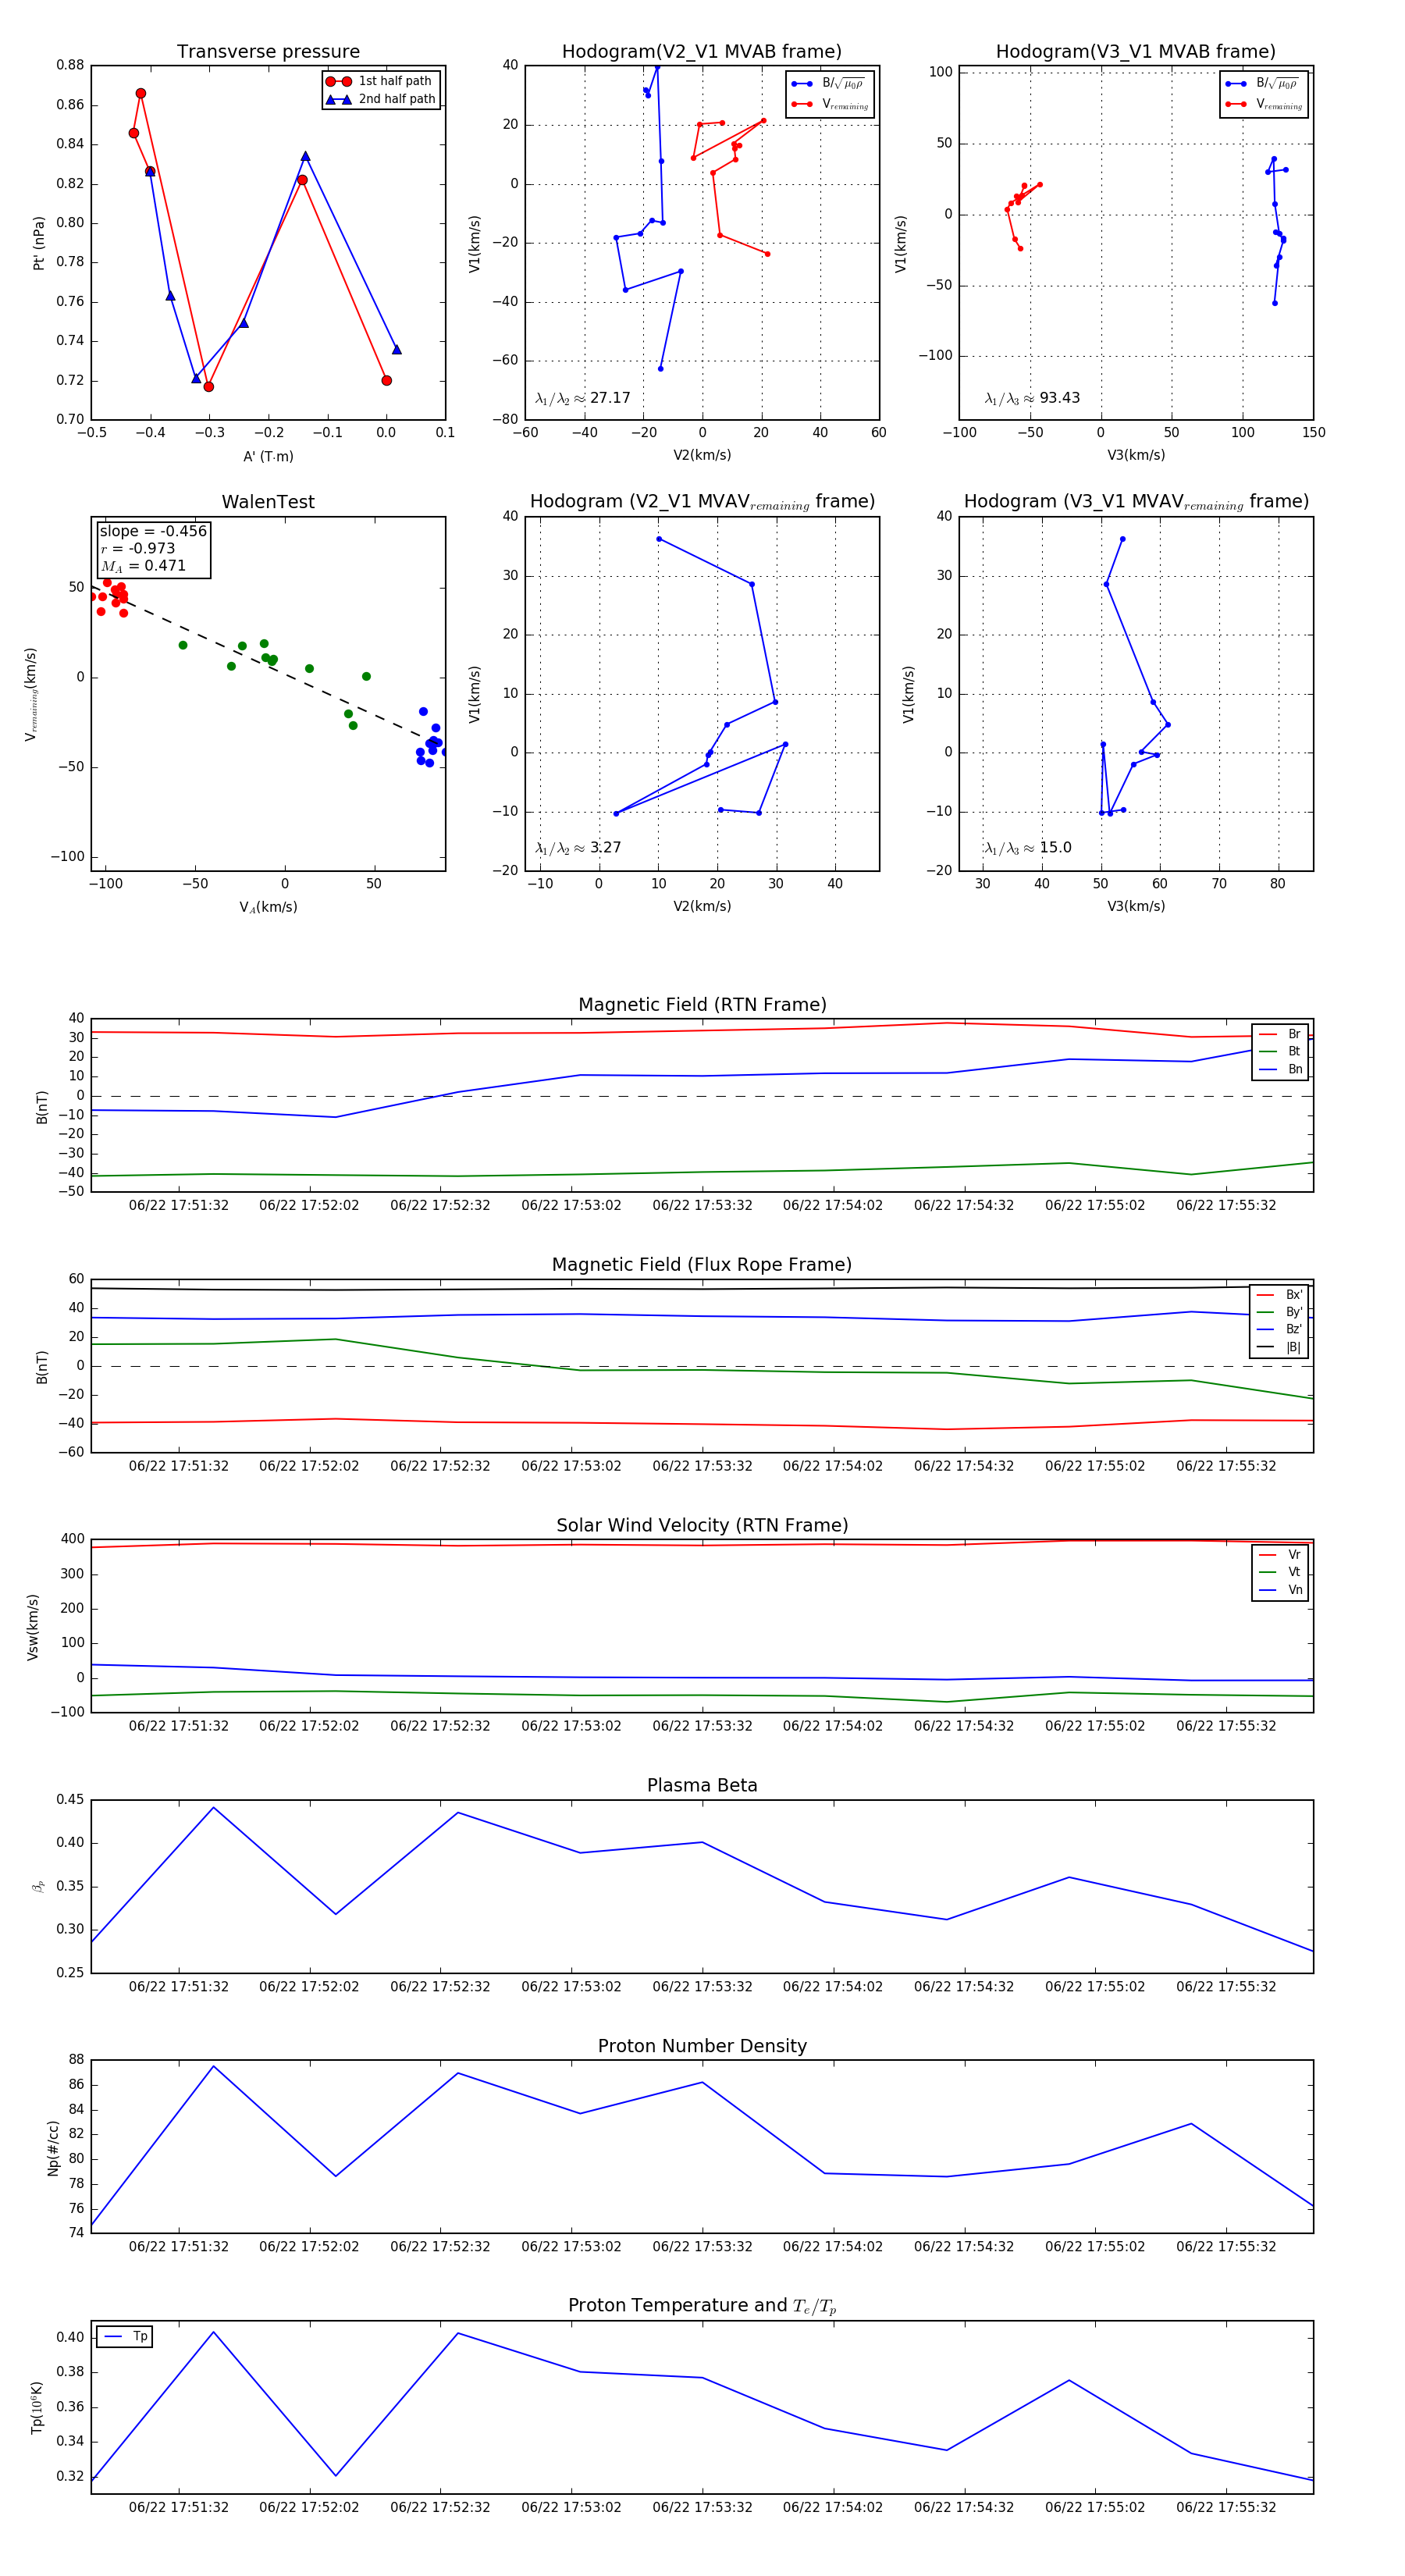Viewport: 1405px width, 2576px height.
Task: Click the 'Proton Temperature and Te/Tp' title
Action: click(x=702, y=2306)
